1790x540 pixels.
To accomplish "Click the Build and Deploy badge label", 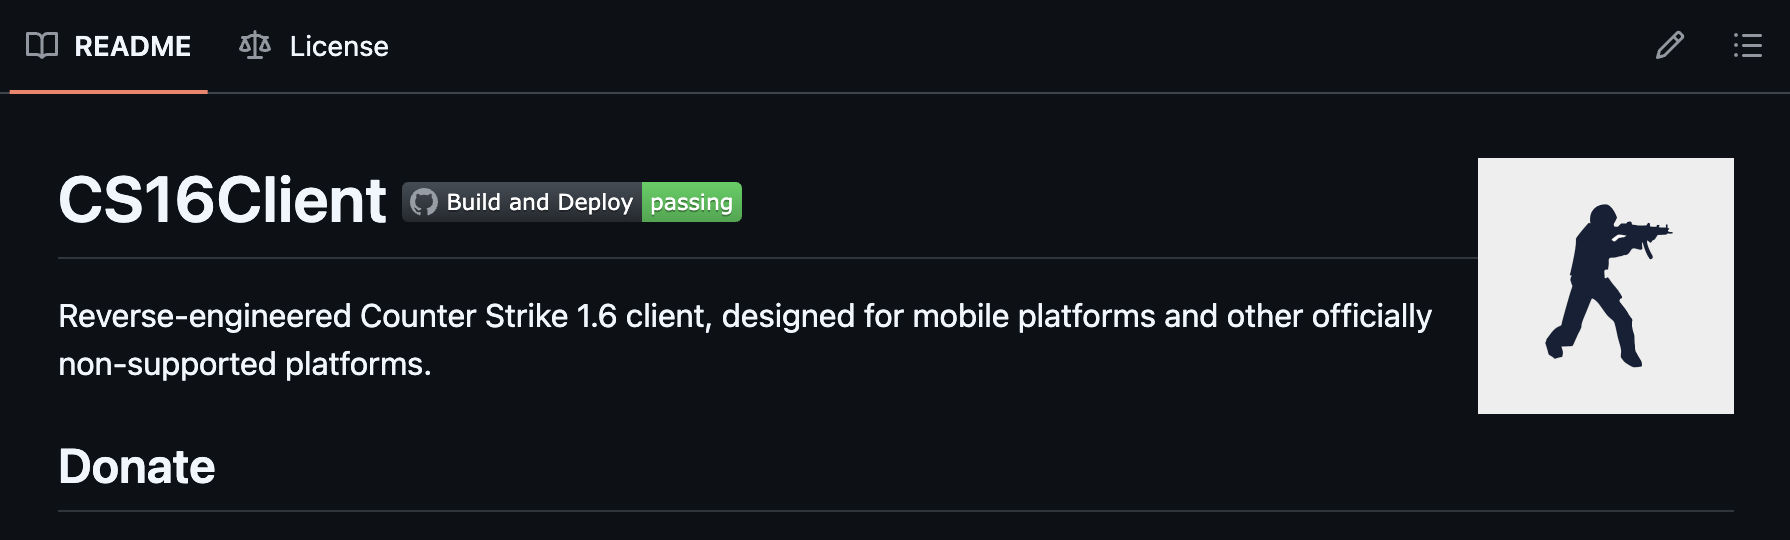I will tap(538, 202).
